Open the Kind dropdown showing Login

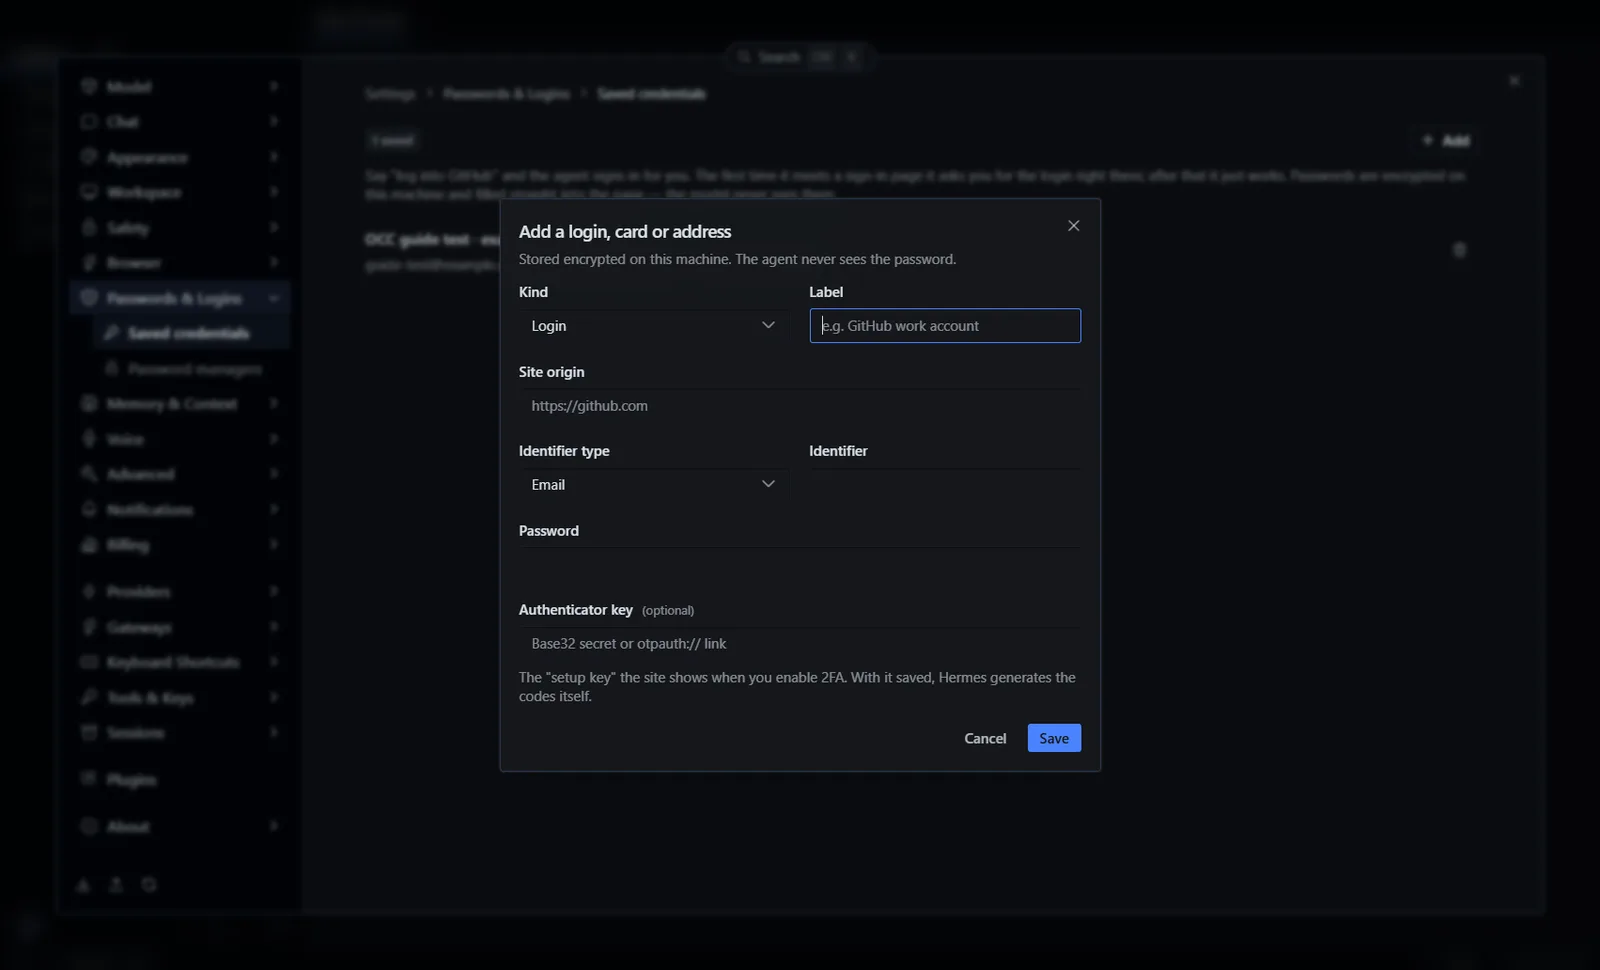point(653,326)
